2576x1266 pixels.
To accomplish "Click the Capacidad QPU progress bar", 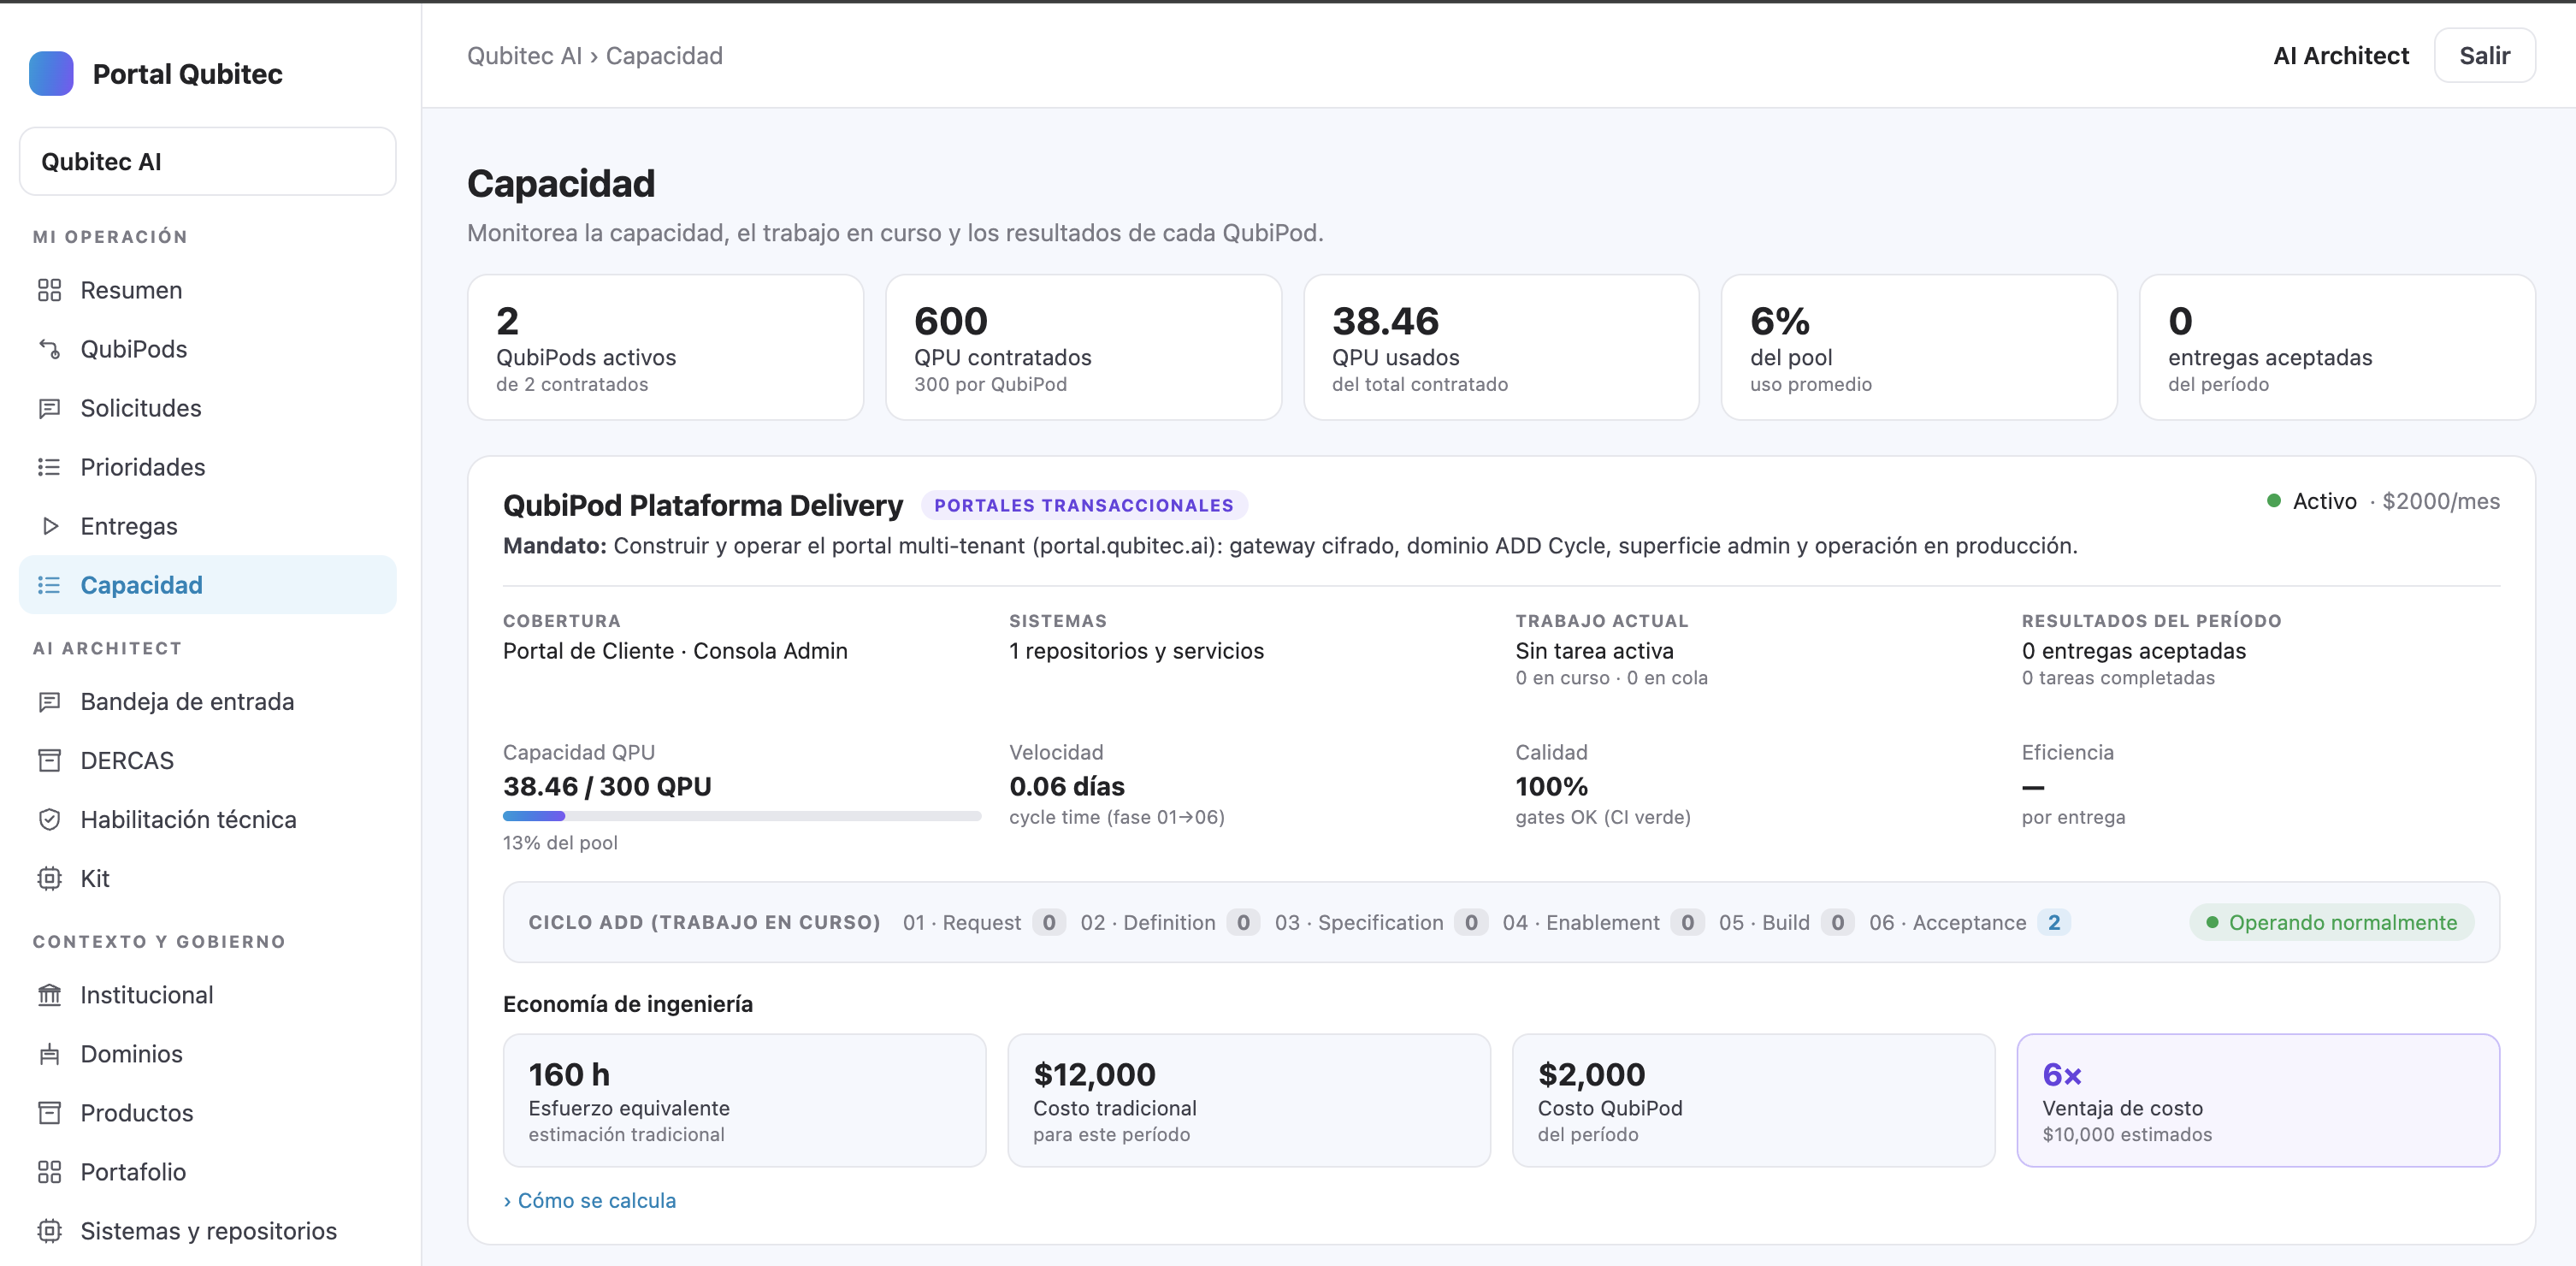I will [741, 816].
